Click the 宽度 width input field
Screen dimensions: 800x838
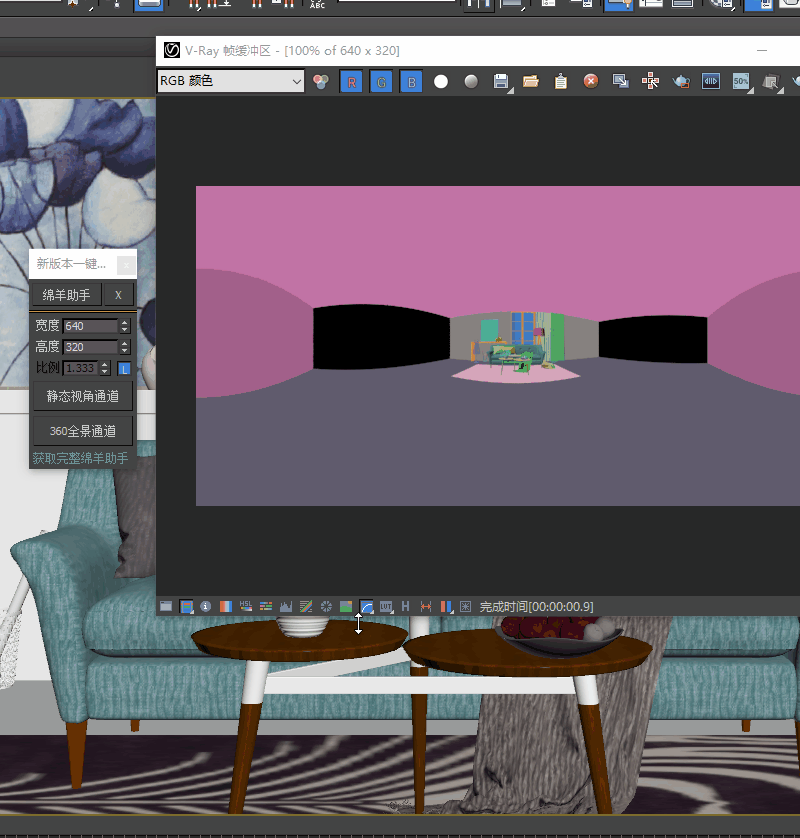(x=90, y=326)
